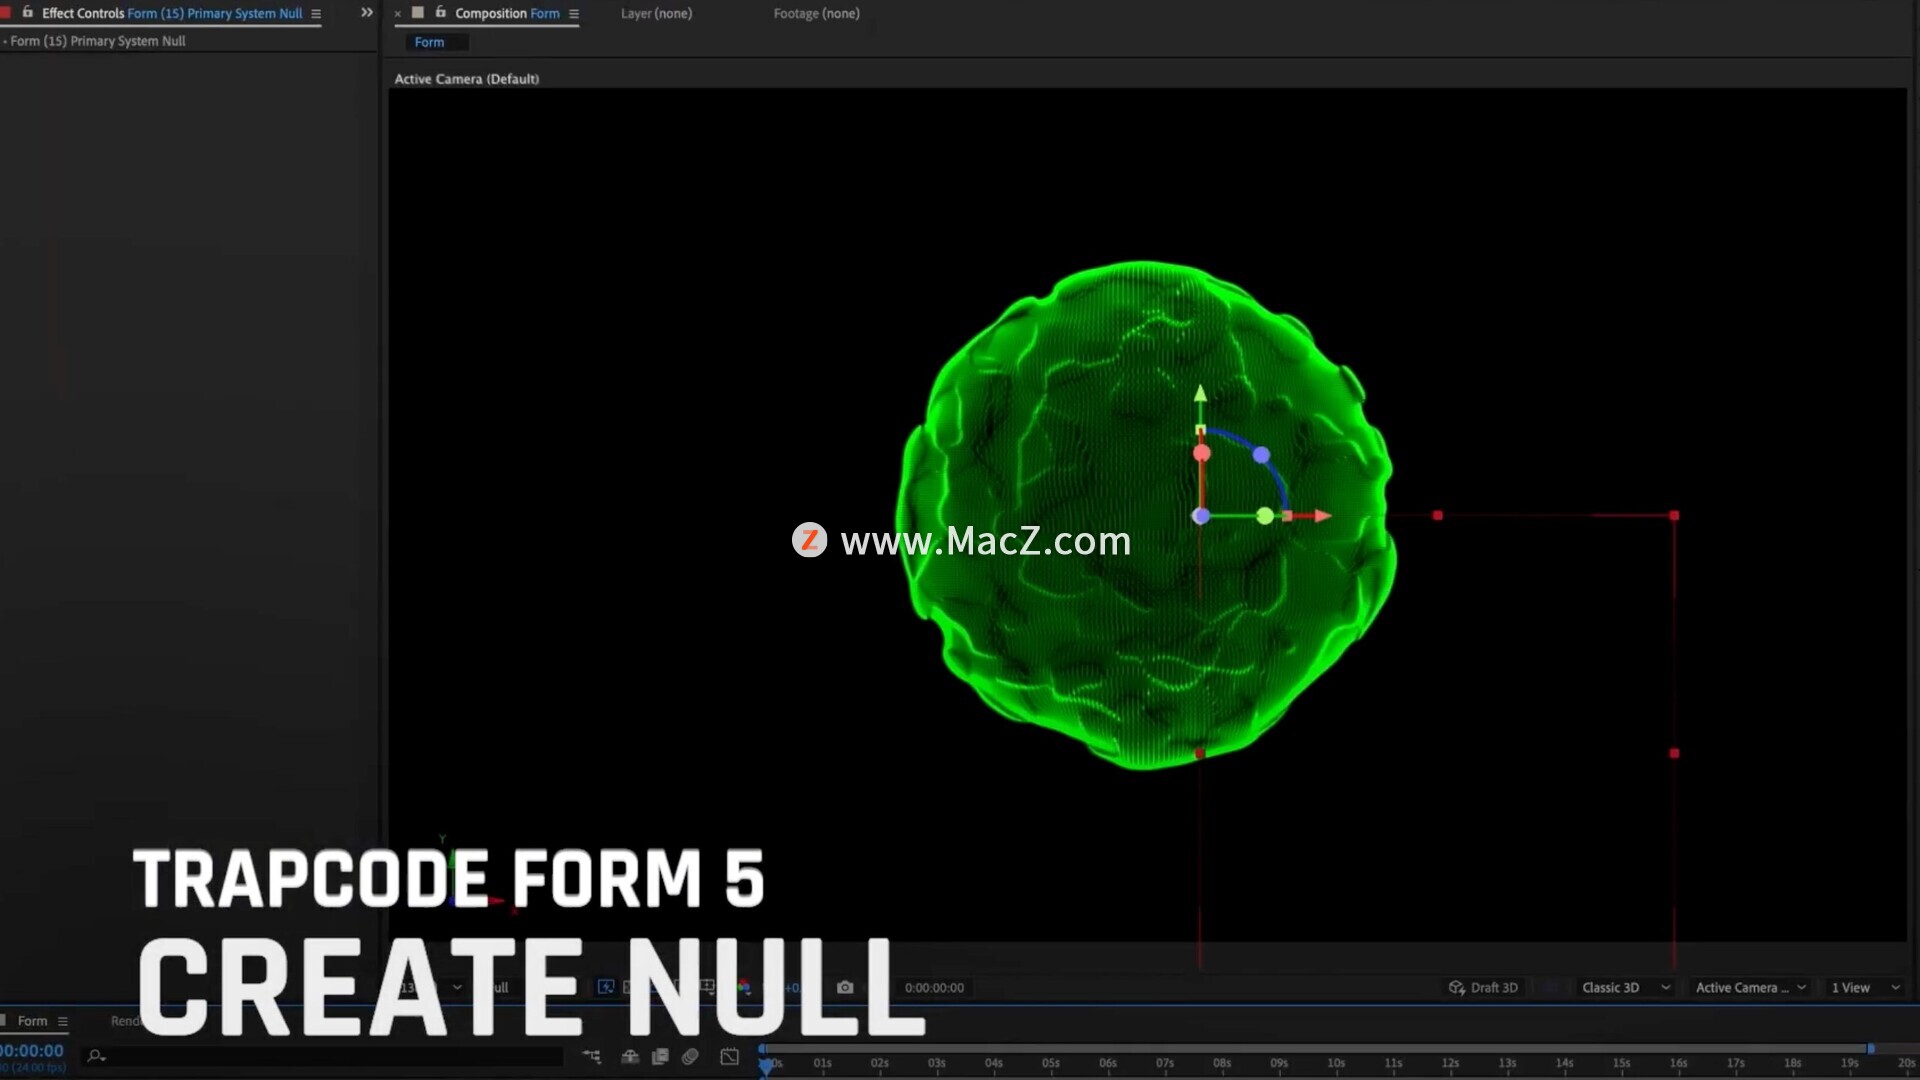Switch to the Effect Controls tab
The width and height of the screenshot is (1920, 1080).
[x=171, y=14]
